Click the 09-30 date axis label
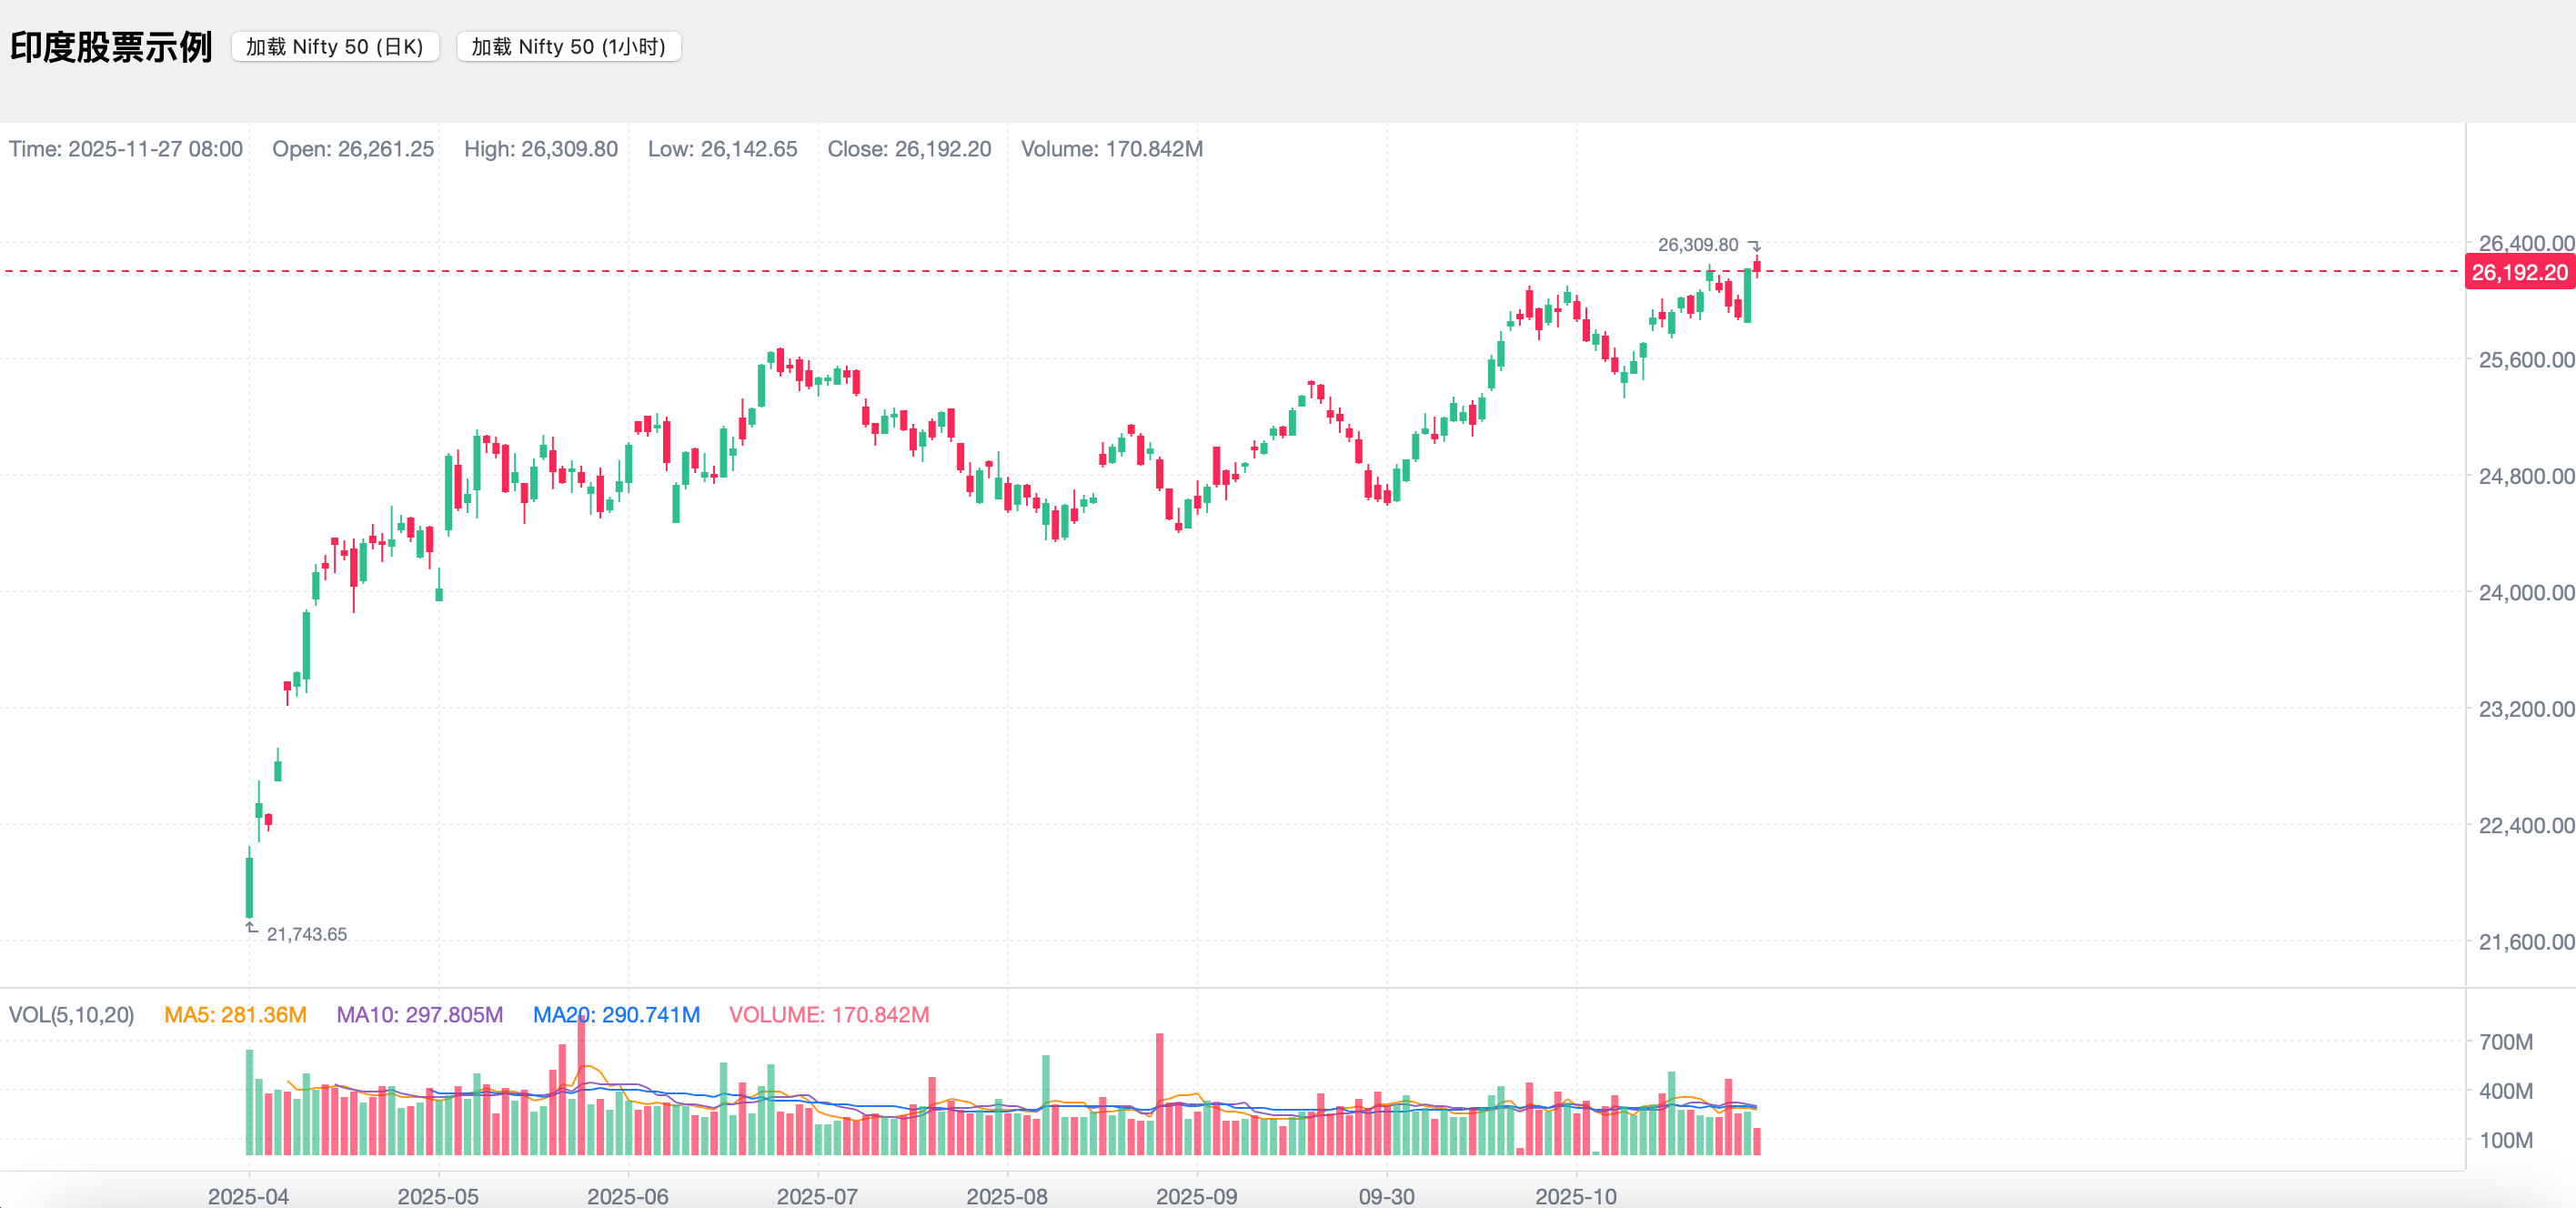The height and width of the screenshot is (1208, 2576). pos(1386,1195)
